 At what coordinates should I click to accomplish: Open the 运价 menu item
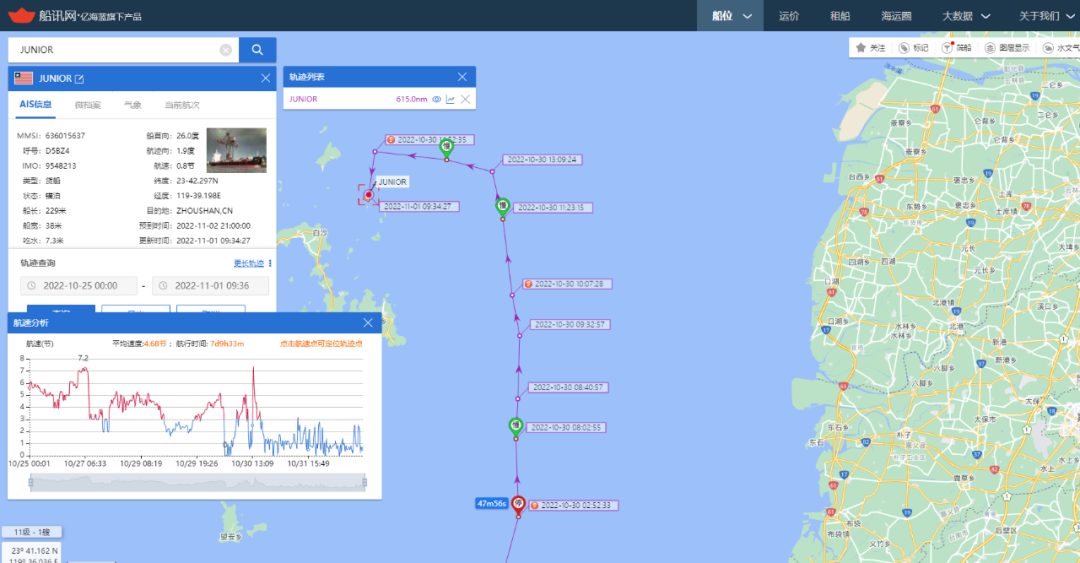tap(789, 15)
